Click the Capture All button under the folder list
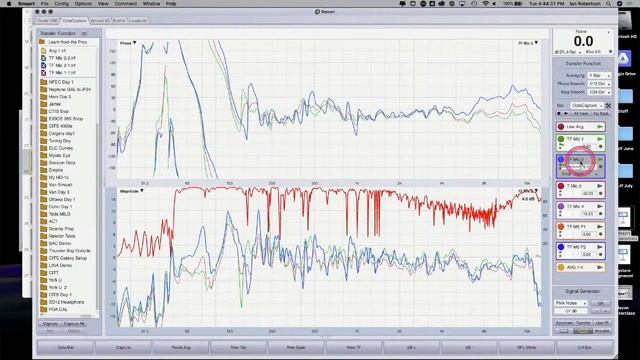640x360 pixels. [74, 323]
